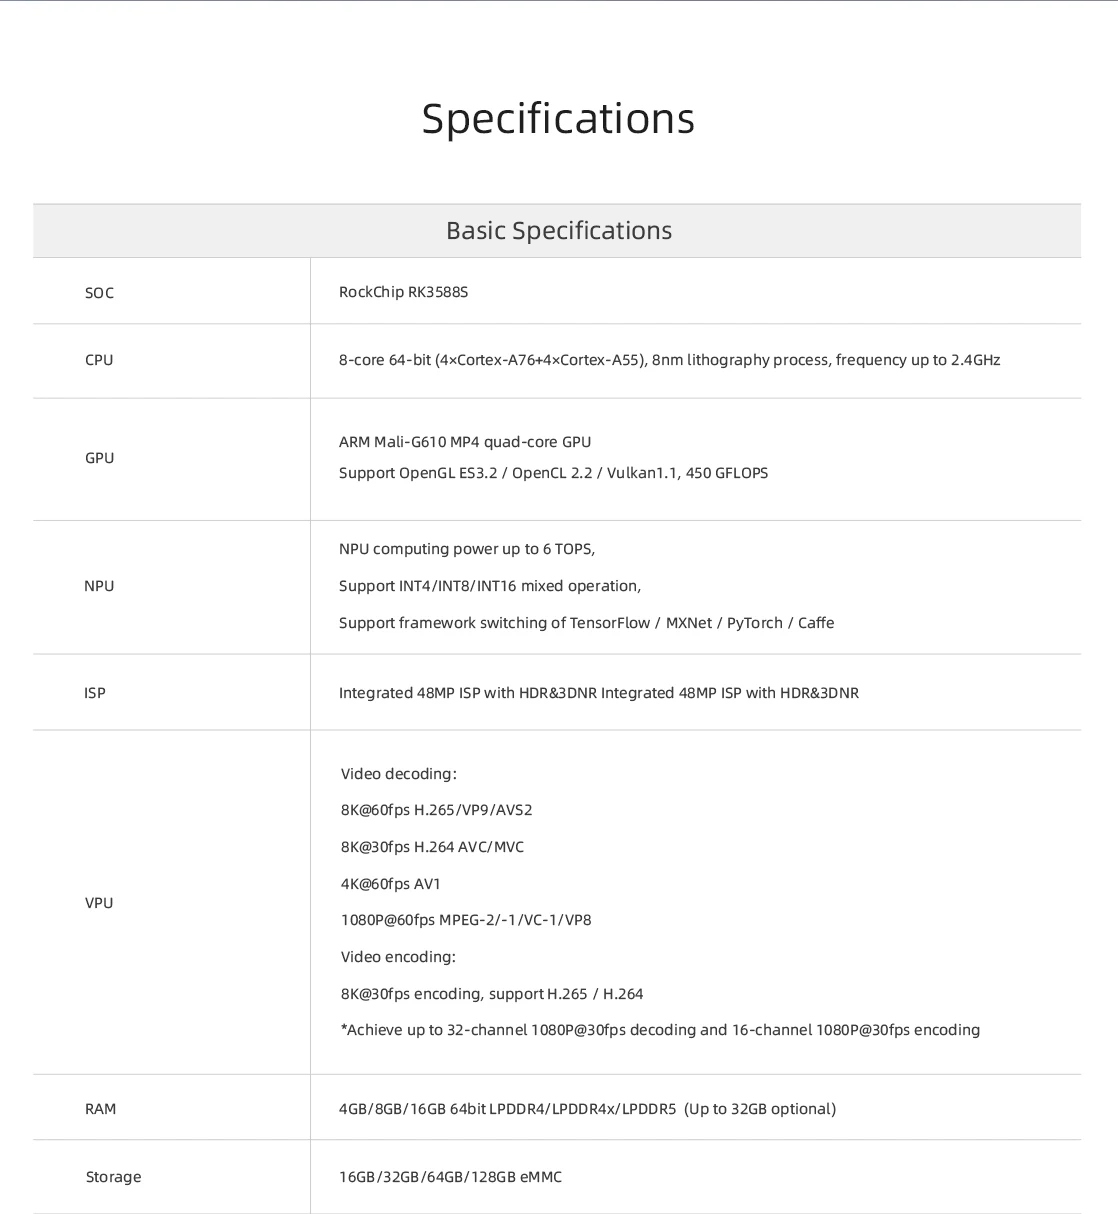Click the 32-channel 1080P decoding footnote

pyautogui.click(x=660, y=1030)
